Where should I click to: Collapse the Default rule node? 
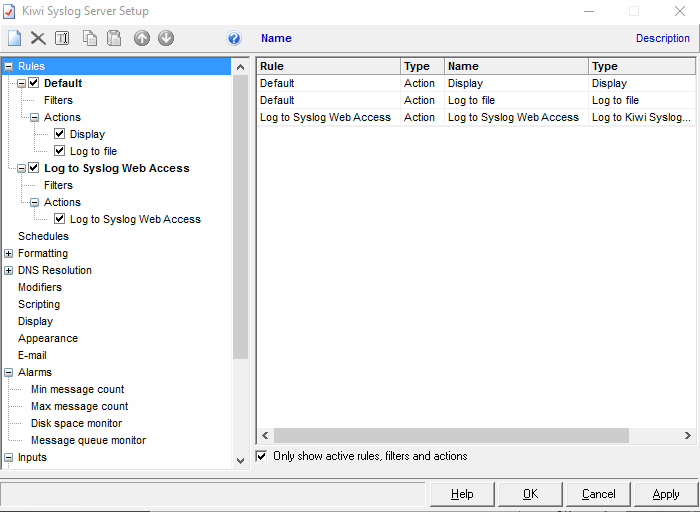coord(21,83)
